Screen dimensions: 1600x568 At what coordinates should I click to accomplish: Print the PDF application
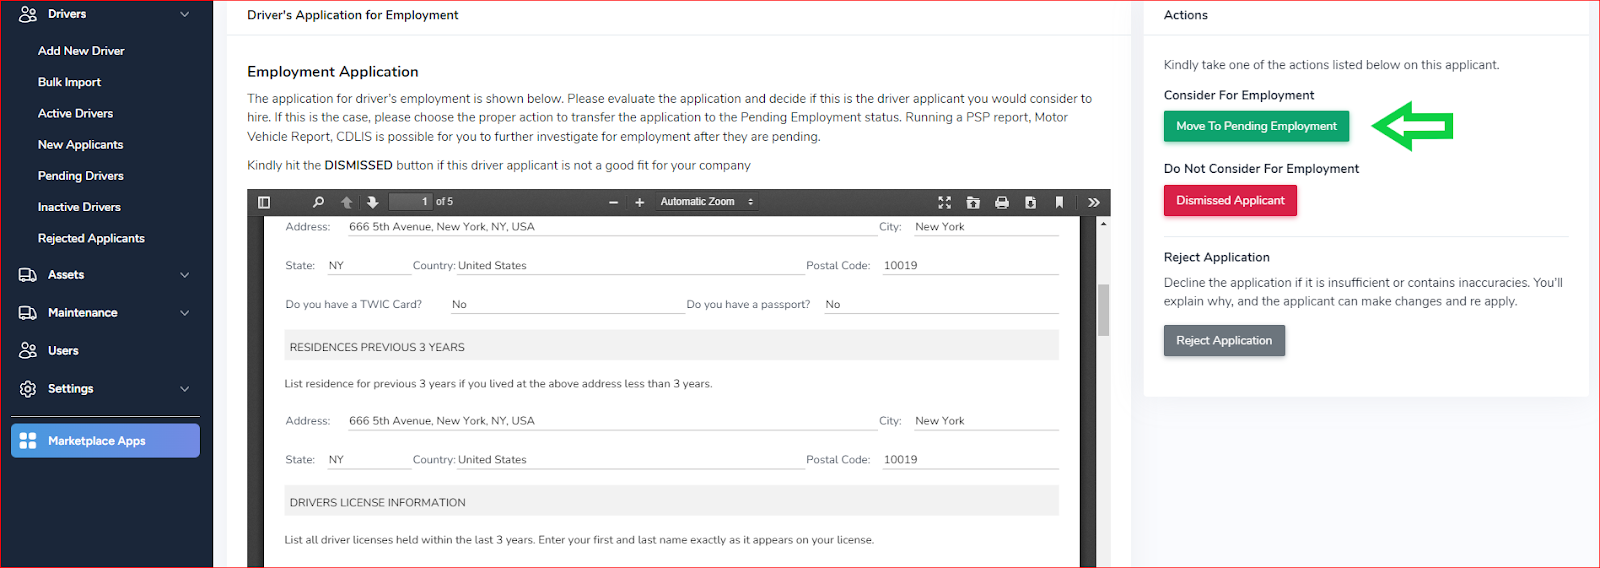[1002, 202]
